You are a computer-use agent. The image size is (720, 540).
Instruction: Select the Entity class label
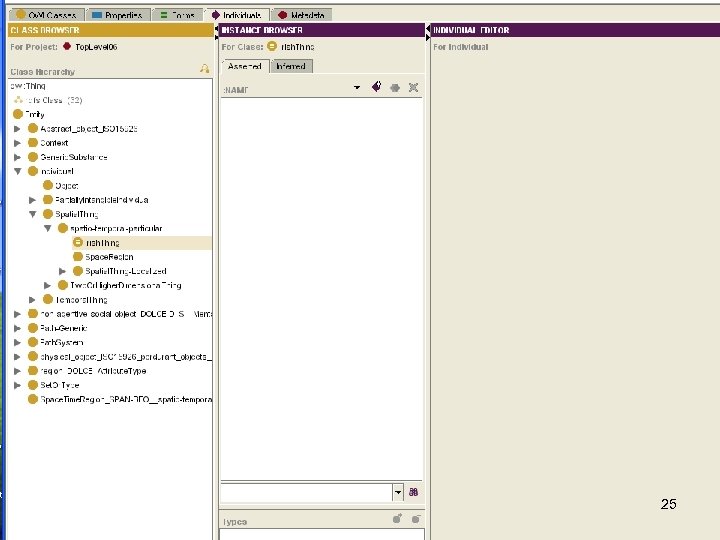35,114
